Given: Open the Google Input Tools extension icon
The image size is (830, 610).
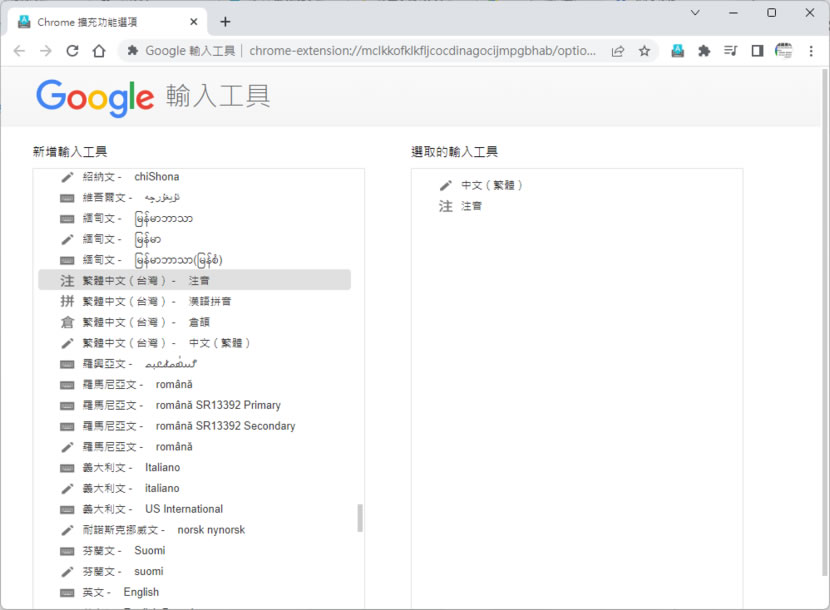Looking at the screenshot, I should pos(678,51).
